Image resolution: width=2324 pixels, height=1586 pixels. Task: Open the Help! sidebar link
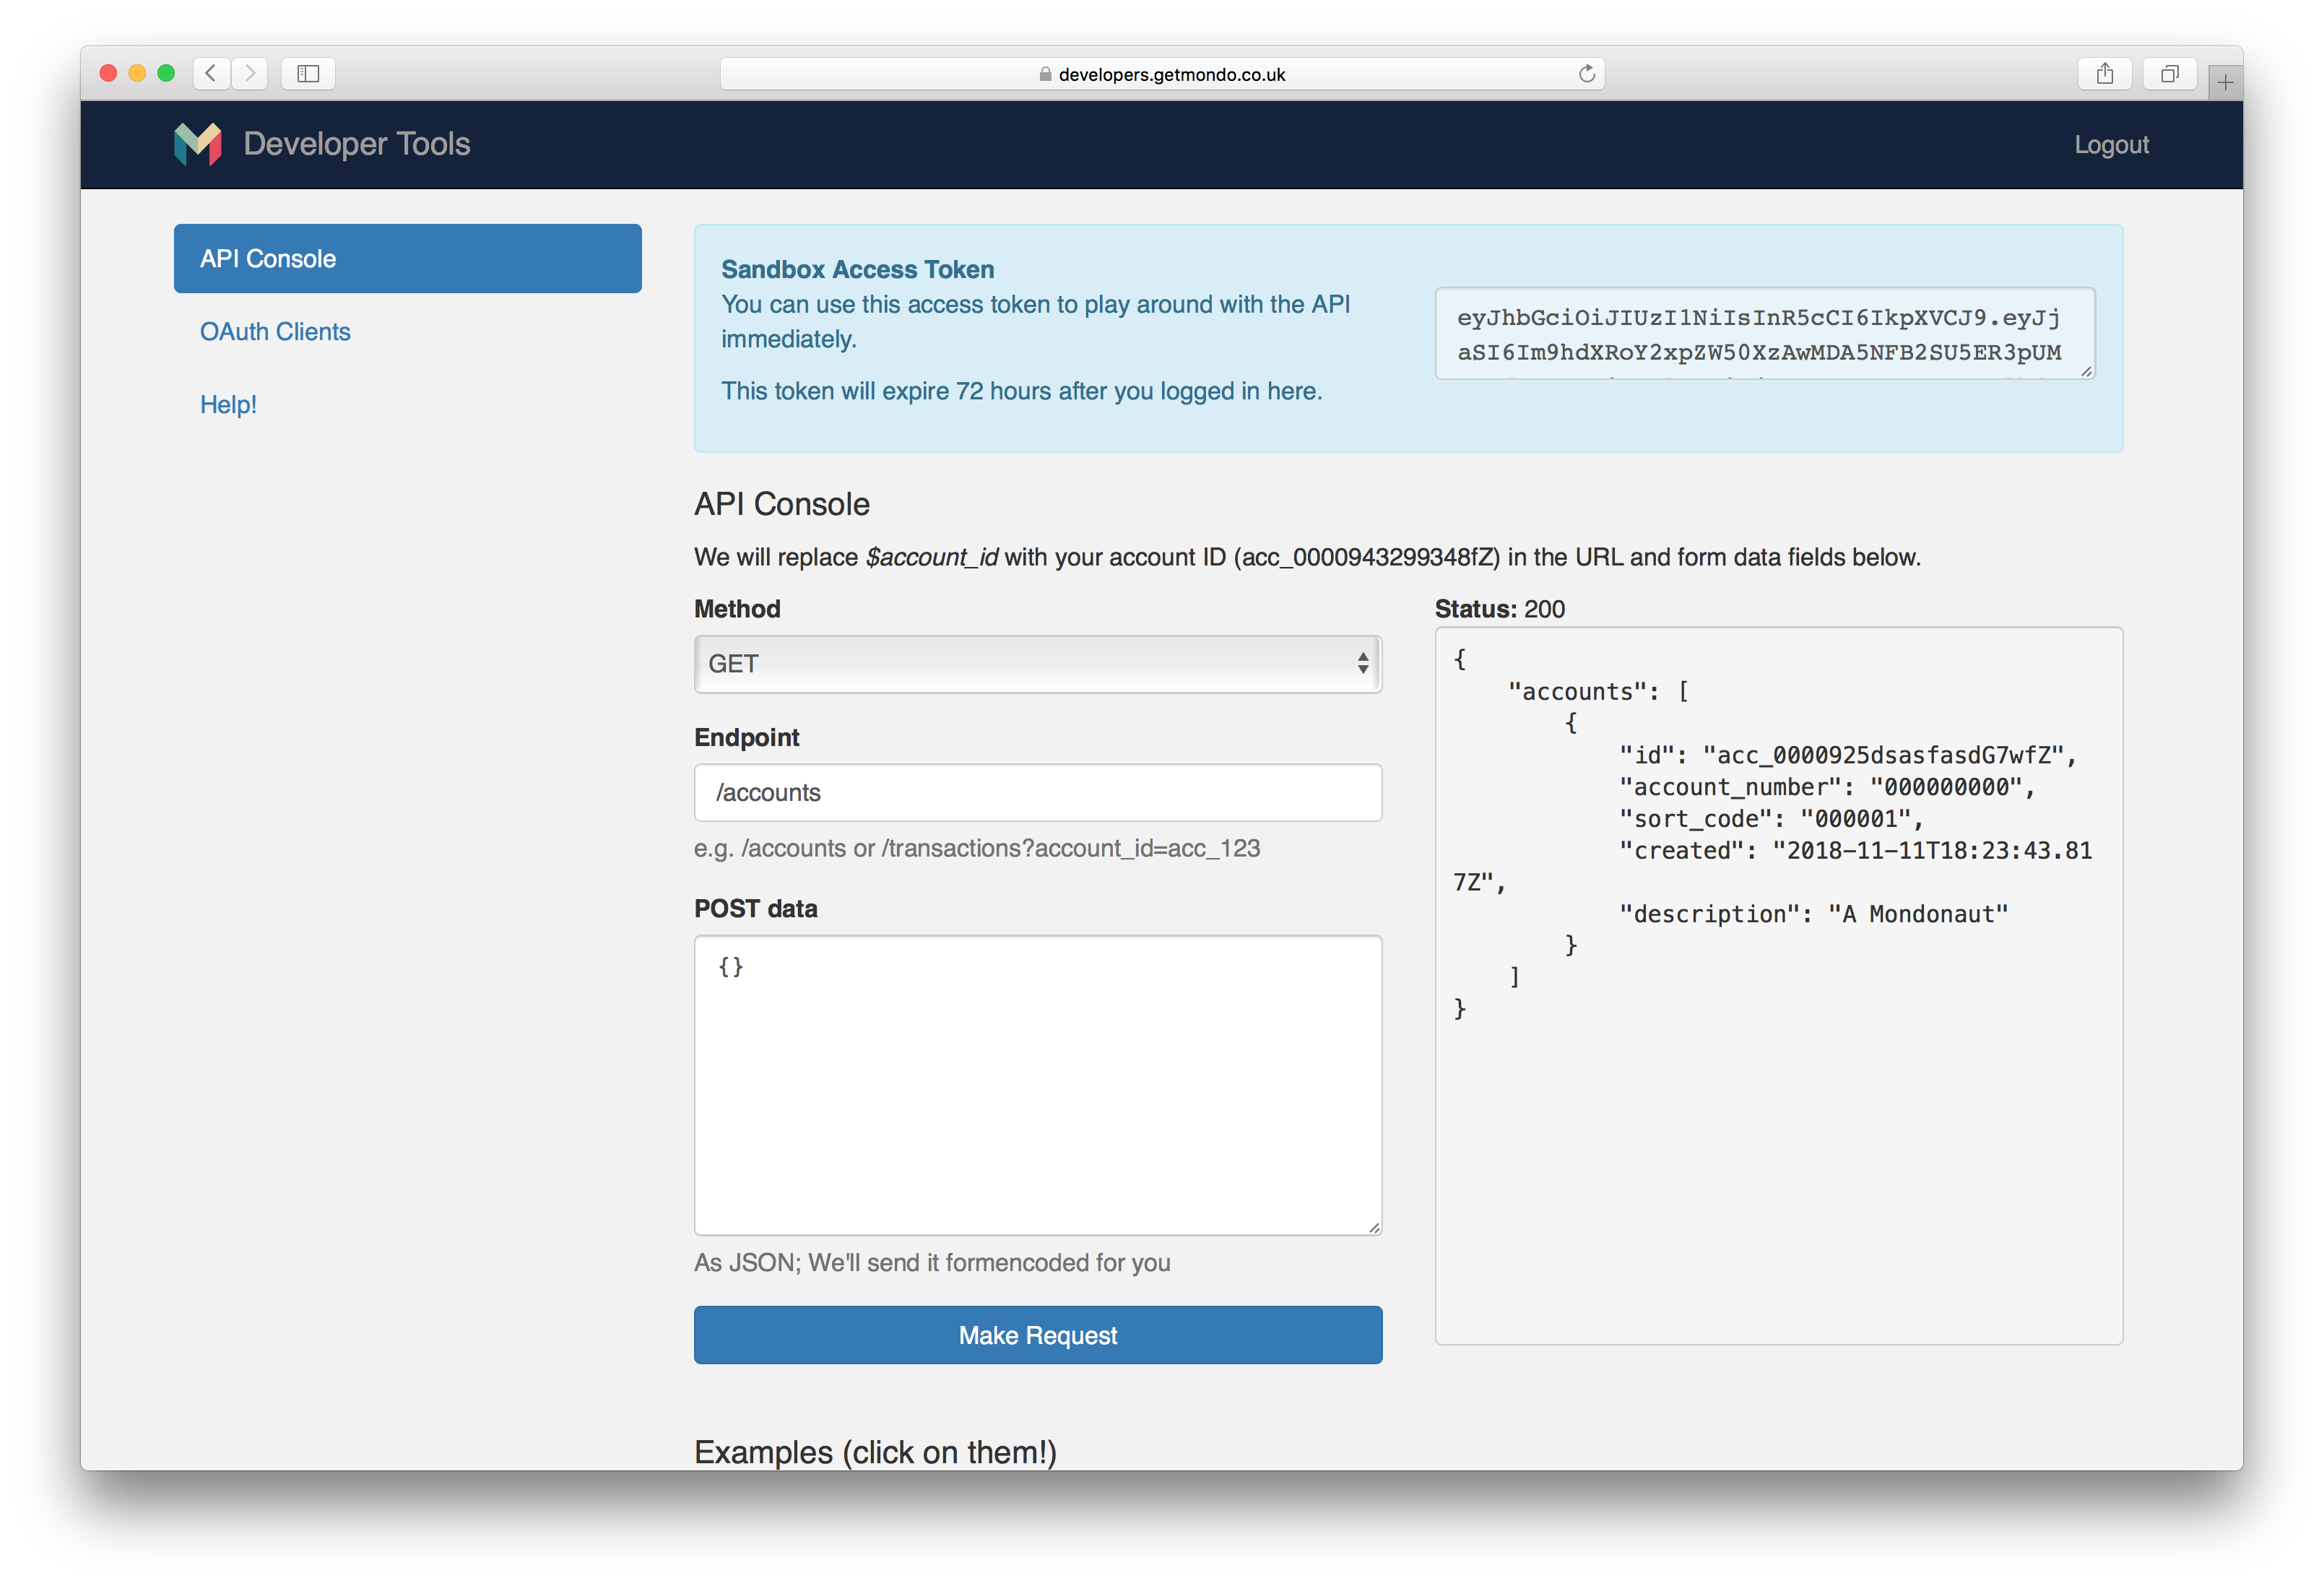[x=228, y=404]
